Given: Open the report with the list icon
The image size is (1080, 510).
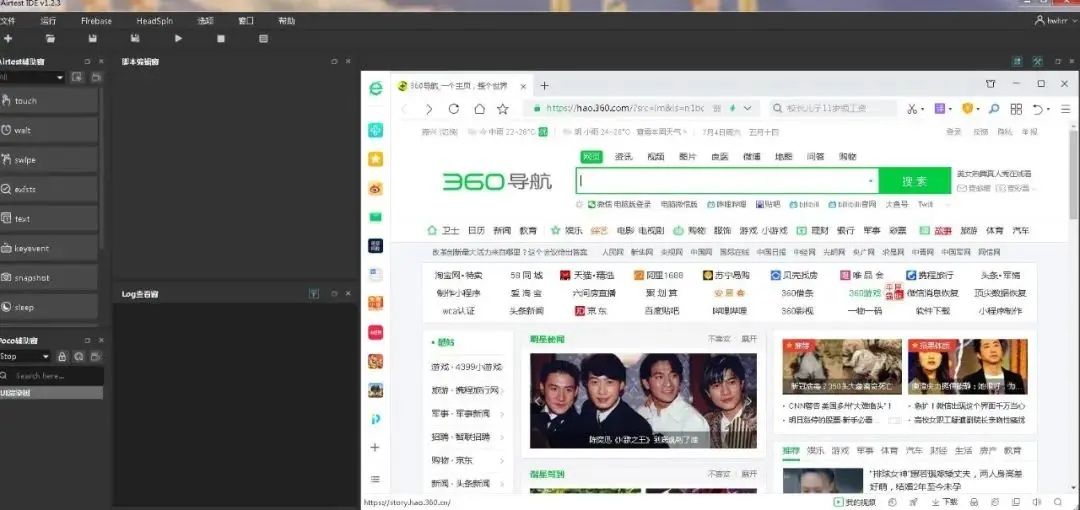Looking at the screenshot, I should [x=263, y=39].
